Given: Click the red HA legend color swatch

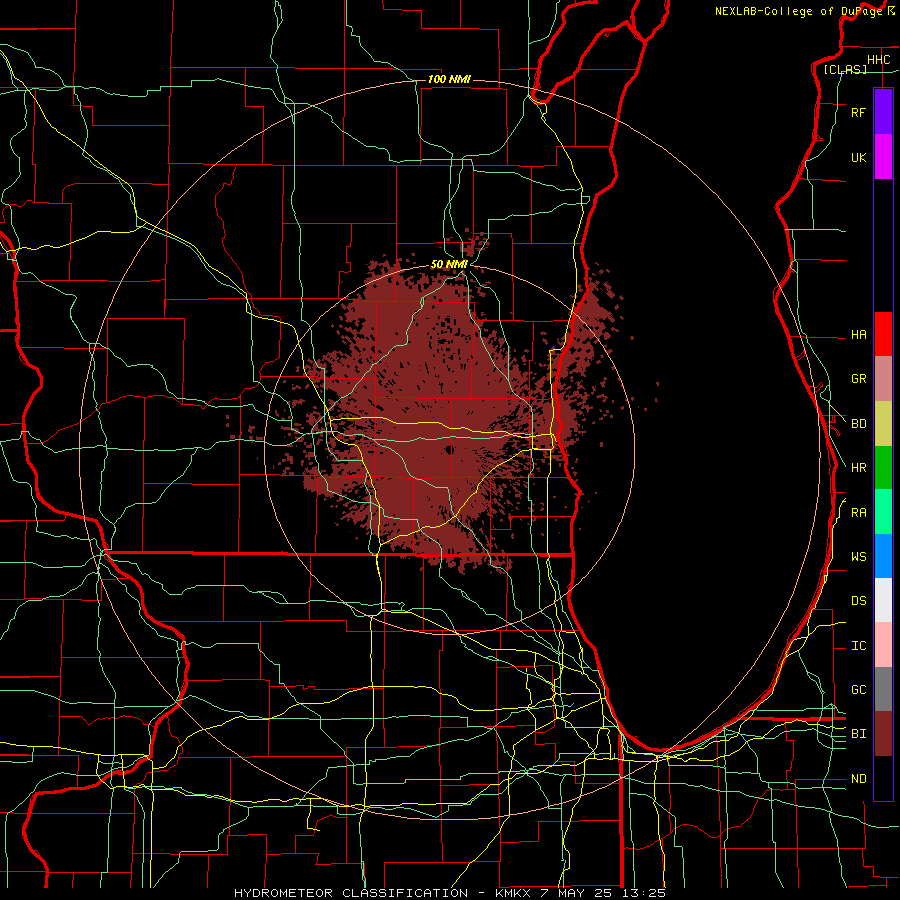Looking at the screenshot, I should 883,334.
